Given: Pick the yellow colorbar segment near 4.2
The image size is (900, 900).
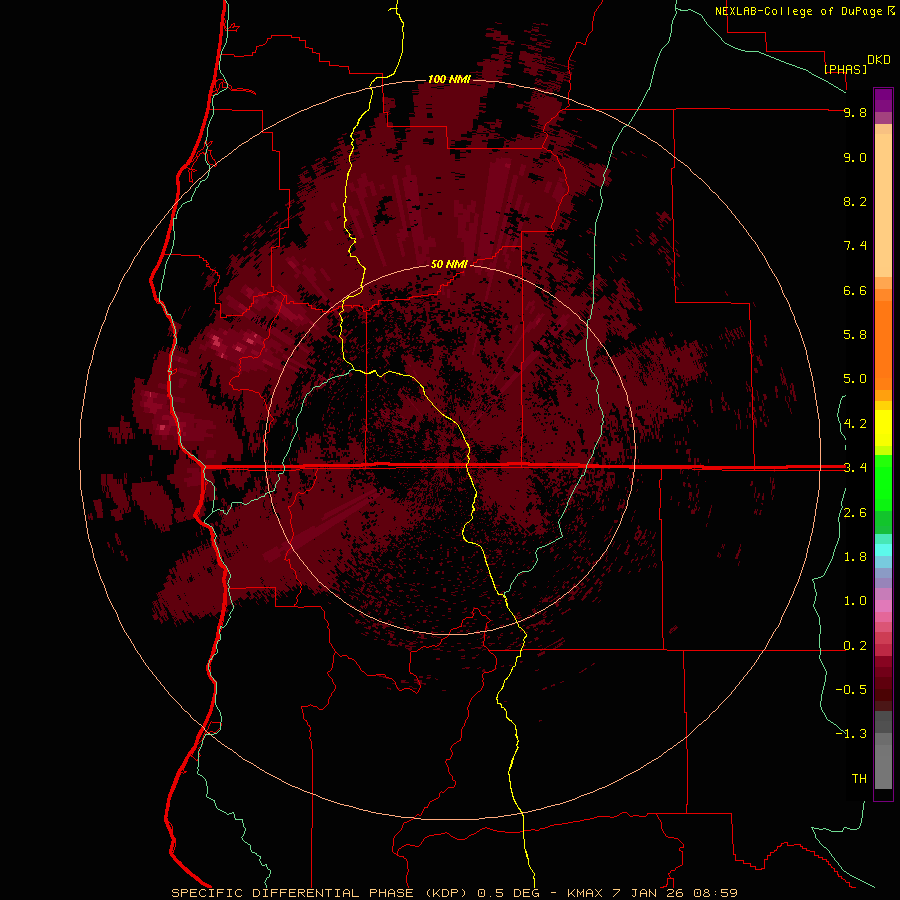Looking at the screenshot, I should (x=883, y=428).
